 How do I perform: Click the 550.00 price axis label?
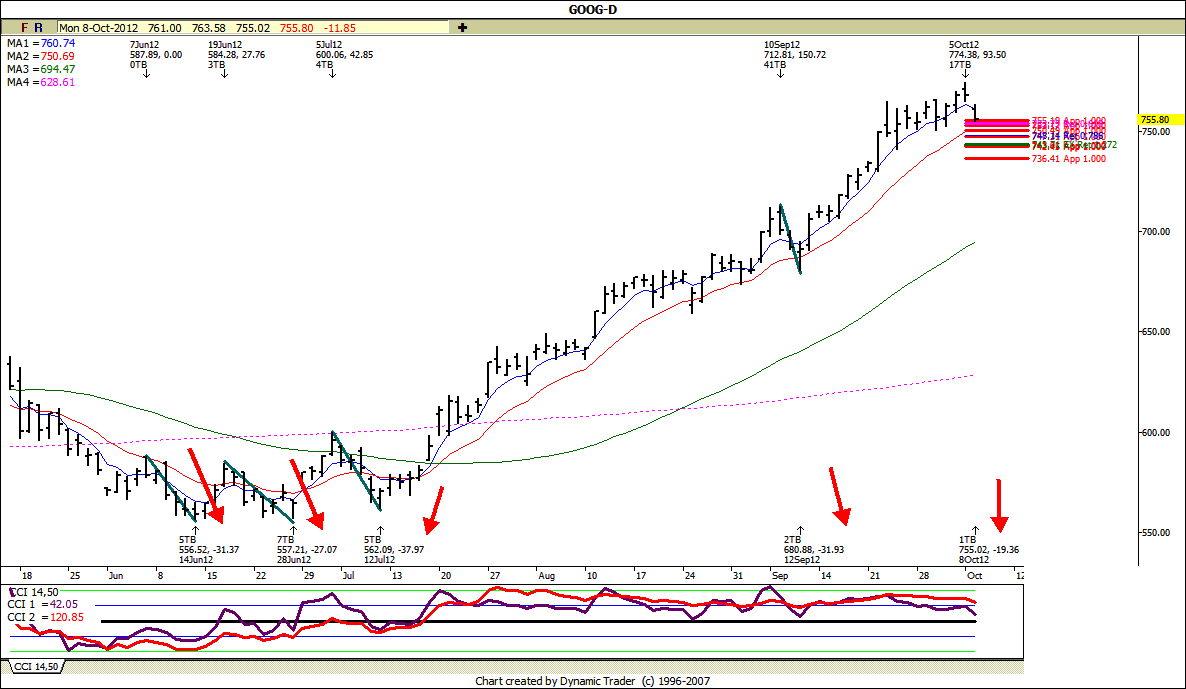(1155, 532)
